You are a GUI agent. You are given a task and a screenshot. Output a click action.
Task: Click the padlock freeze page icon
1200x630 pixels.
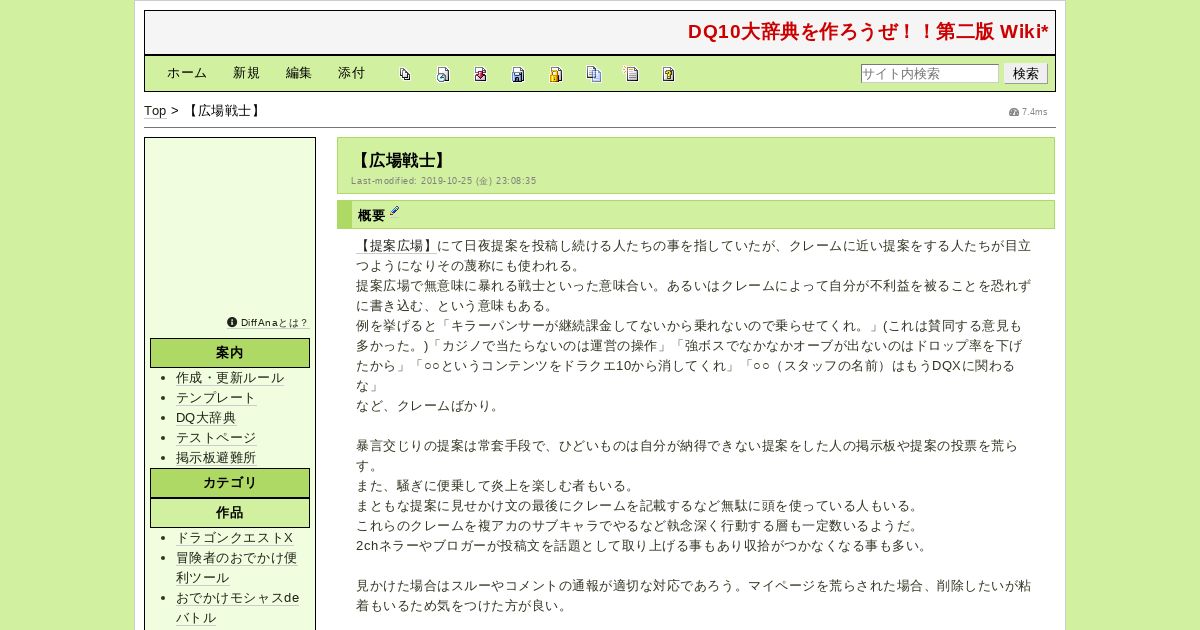556,74
